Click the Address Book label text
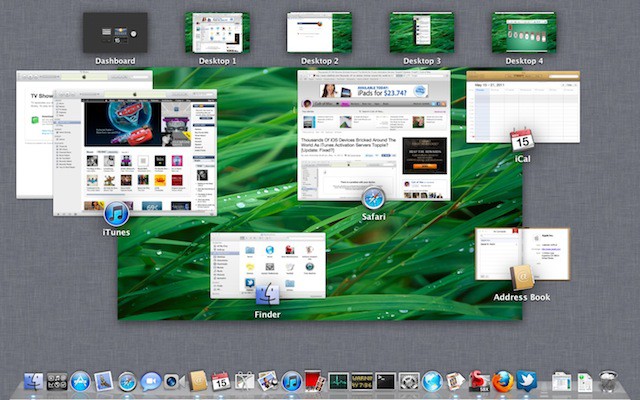The width and height of the screenshot is (640, 400). click(522, 297)
